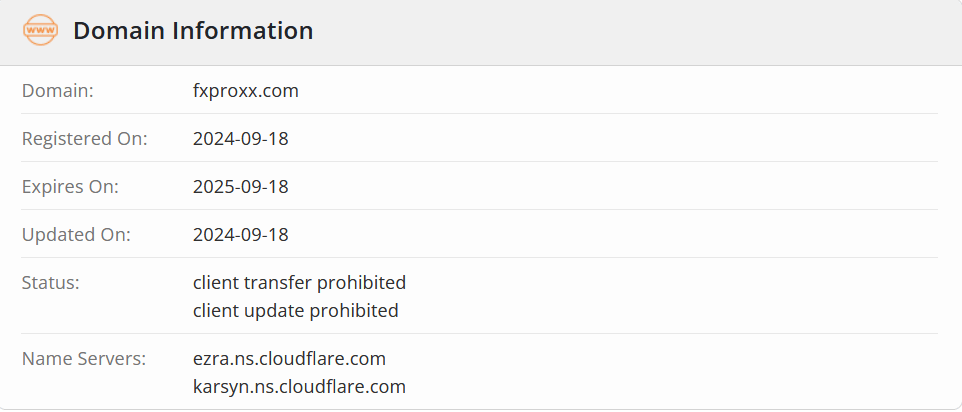Click the Expires On label
962x412 pixels.
pyautogui.click(x=70, y=186)
